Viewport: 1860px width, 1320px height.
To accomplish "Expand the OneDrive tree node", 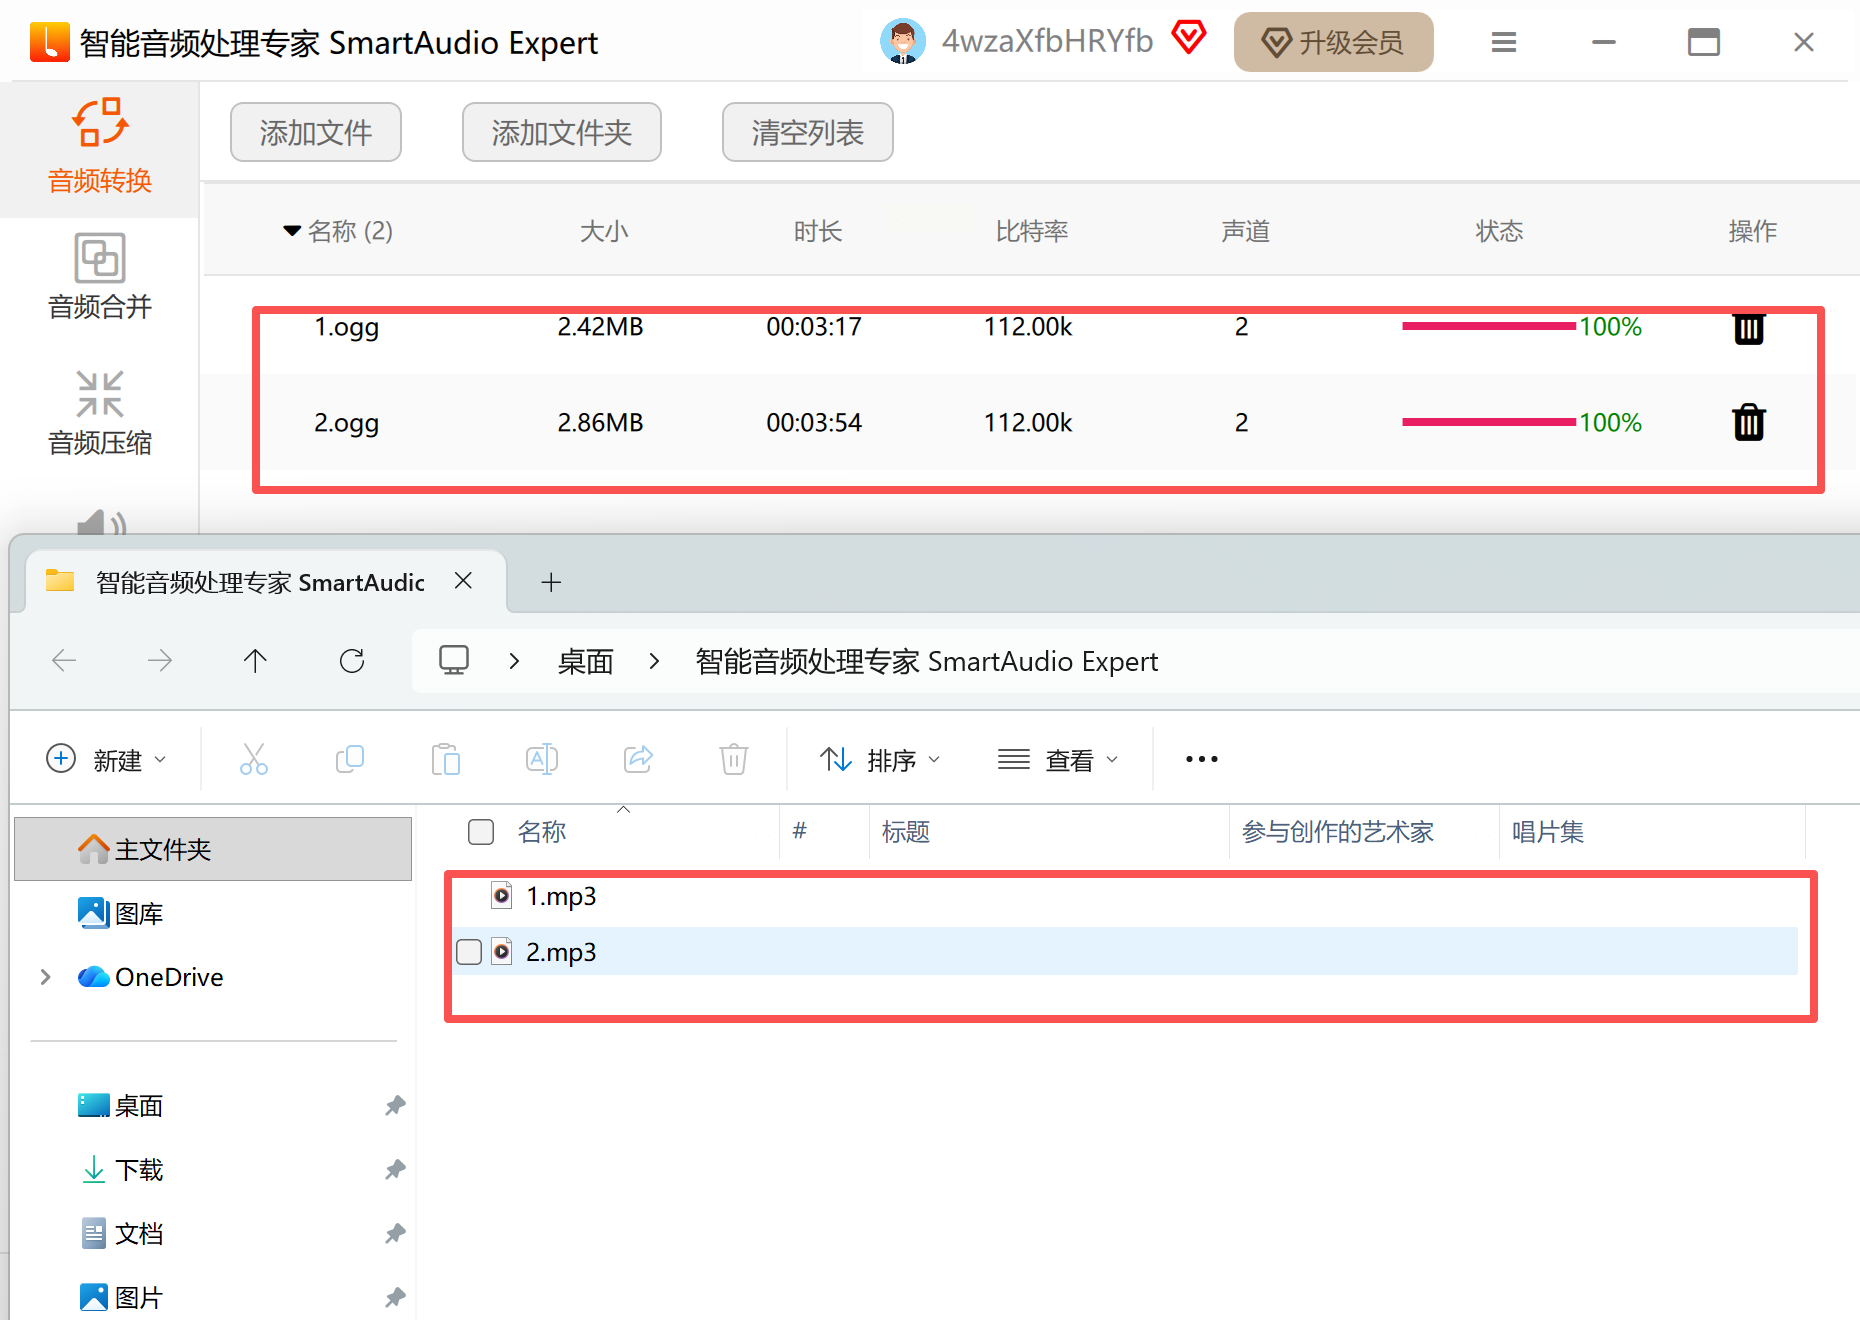I will 45,977.
